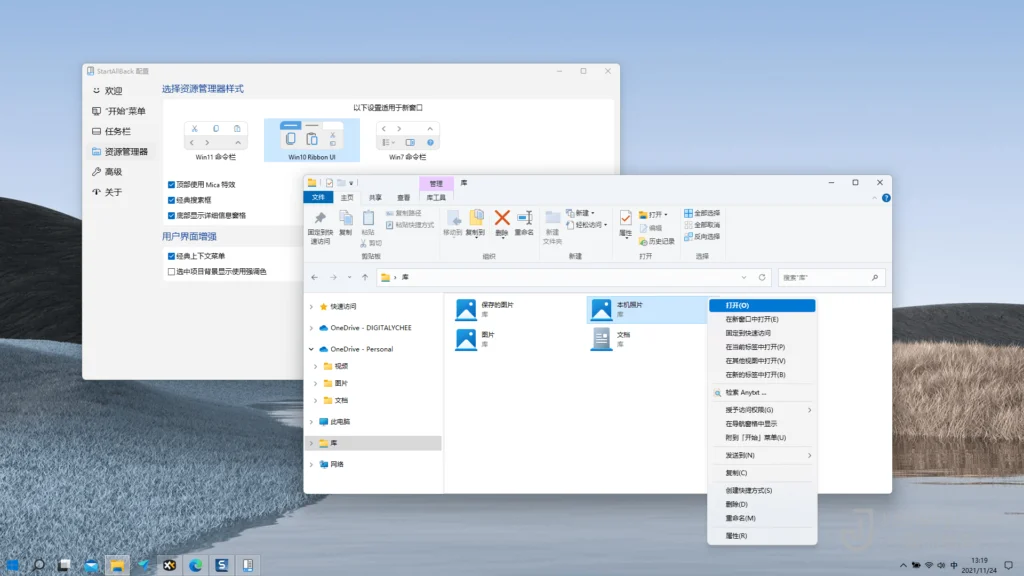The image size is (1024, 576).
Task: Open the 文件 ribbon tab
Action: 319,197
